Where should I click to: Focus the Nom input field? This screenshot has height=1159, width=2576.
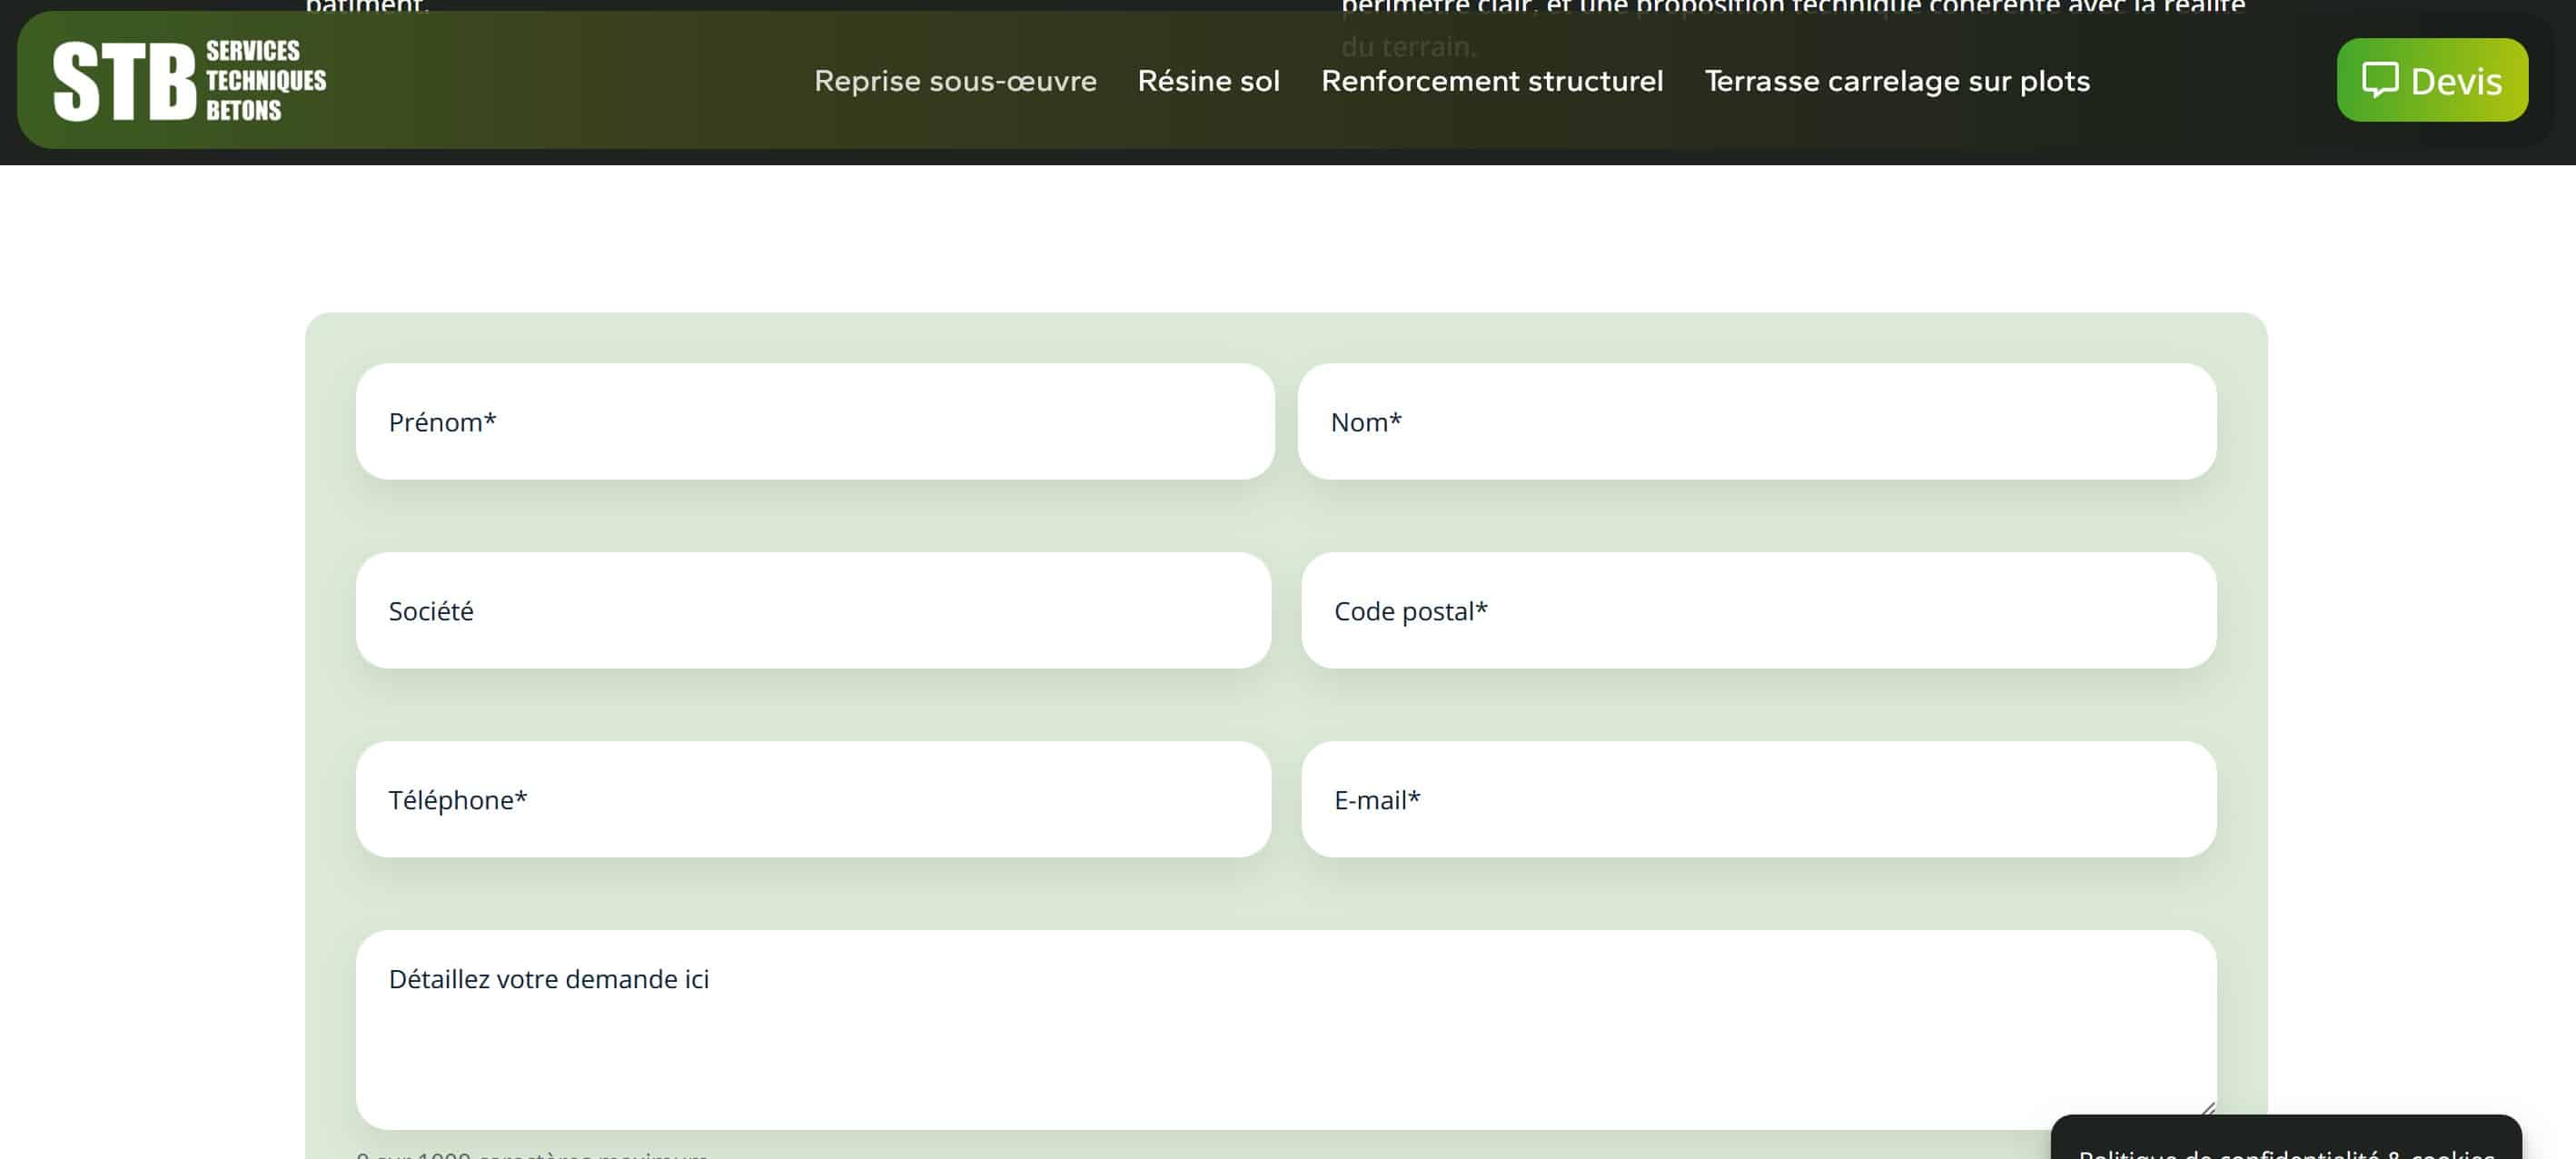coord(1758,422)
